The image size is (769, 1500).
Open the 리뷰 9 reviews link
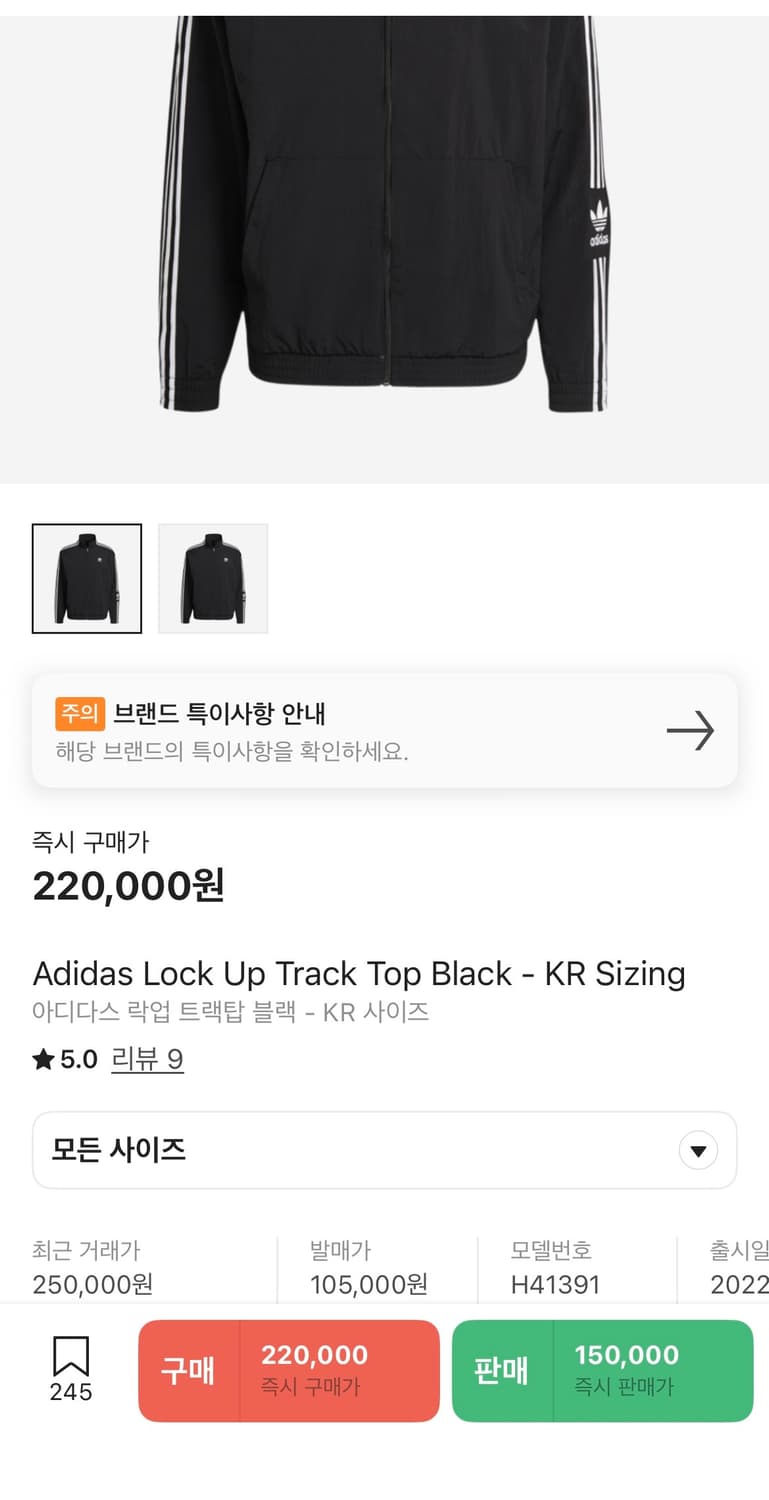pos(147,1060)
